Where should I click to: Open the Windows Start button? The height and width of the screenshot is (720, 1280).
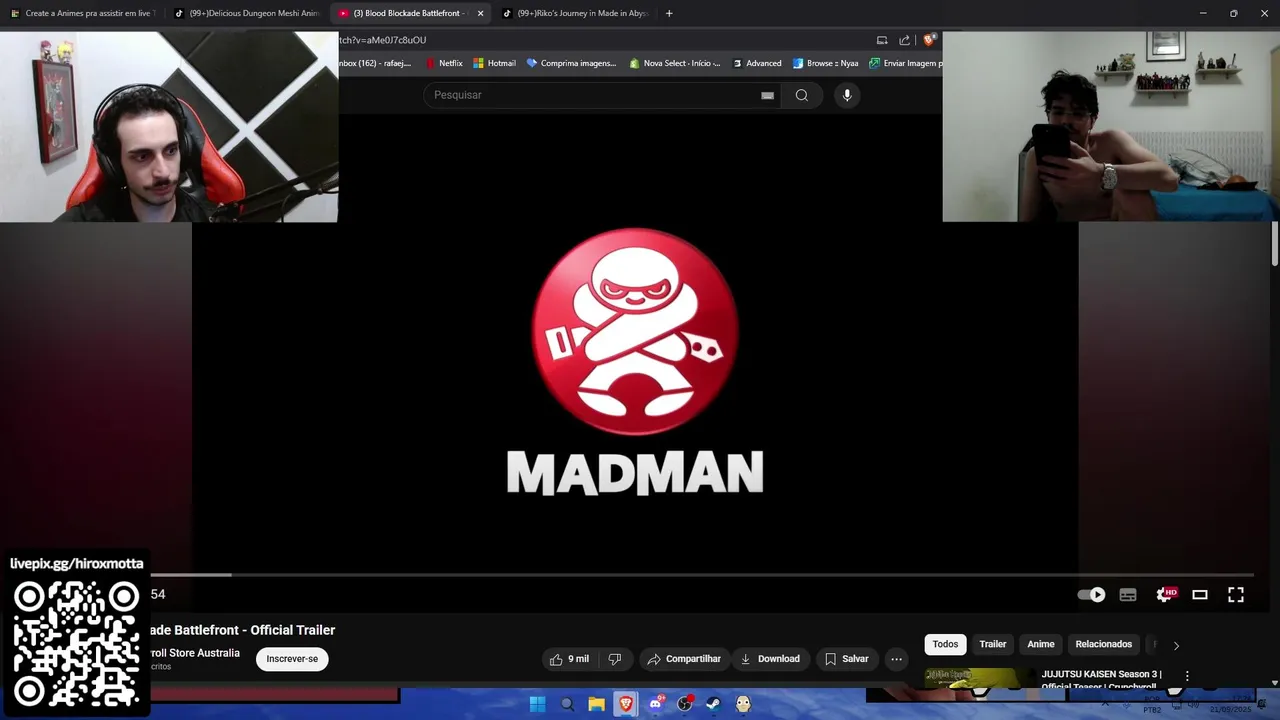(537, 704)
